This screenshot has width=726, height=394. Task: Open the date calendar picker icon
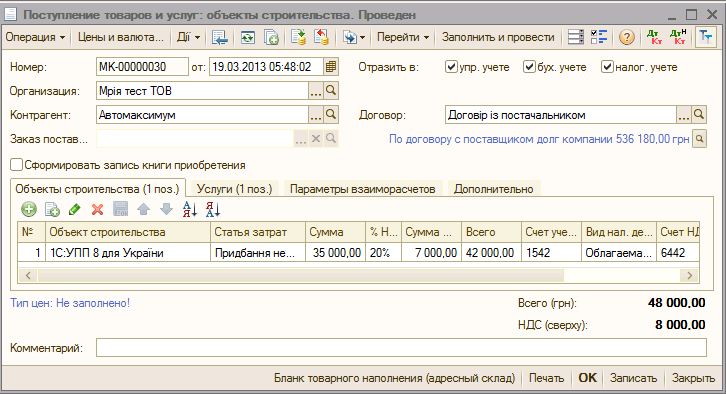(331, 67)
